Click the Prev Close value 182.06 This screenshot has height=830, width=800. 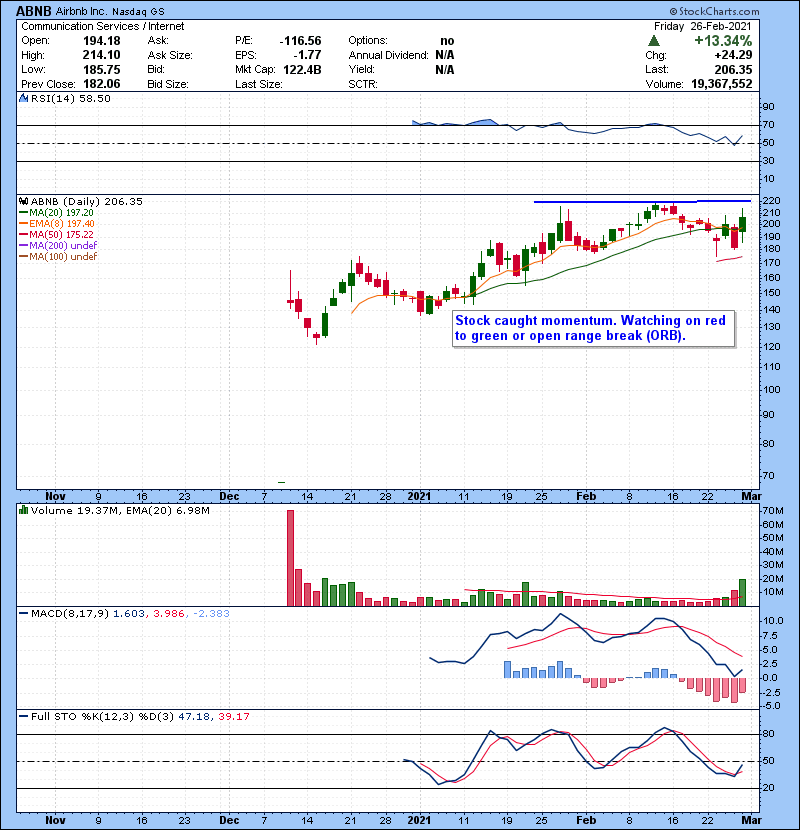102,84
